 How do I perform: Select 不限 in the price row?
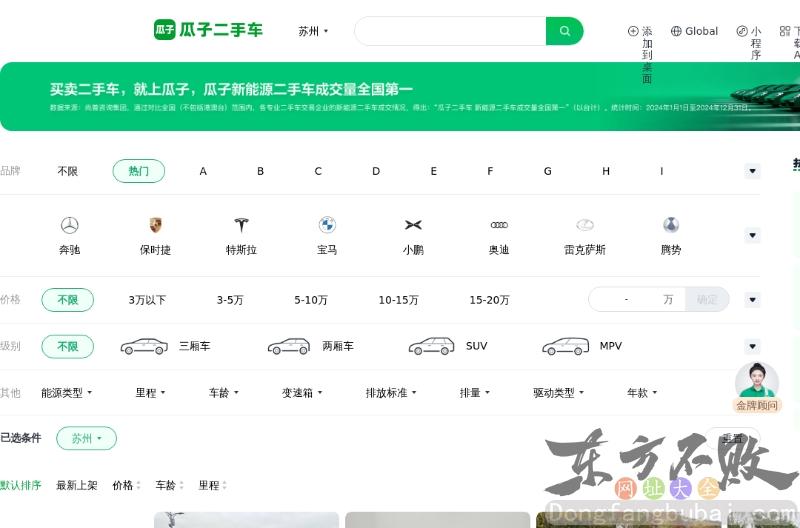(67, 300)
